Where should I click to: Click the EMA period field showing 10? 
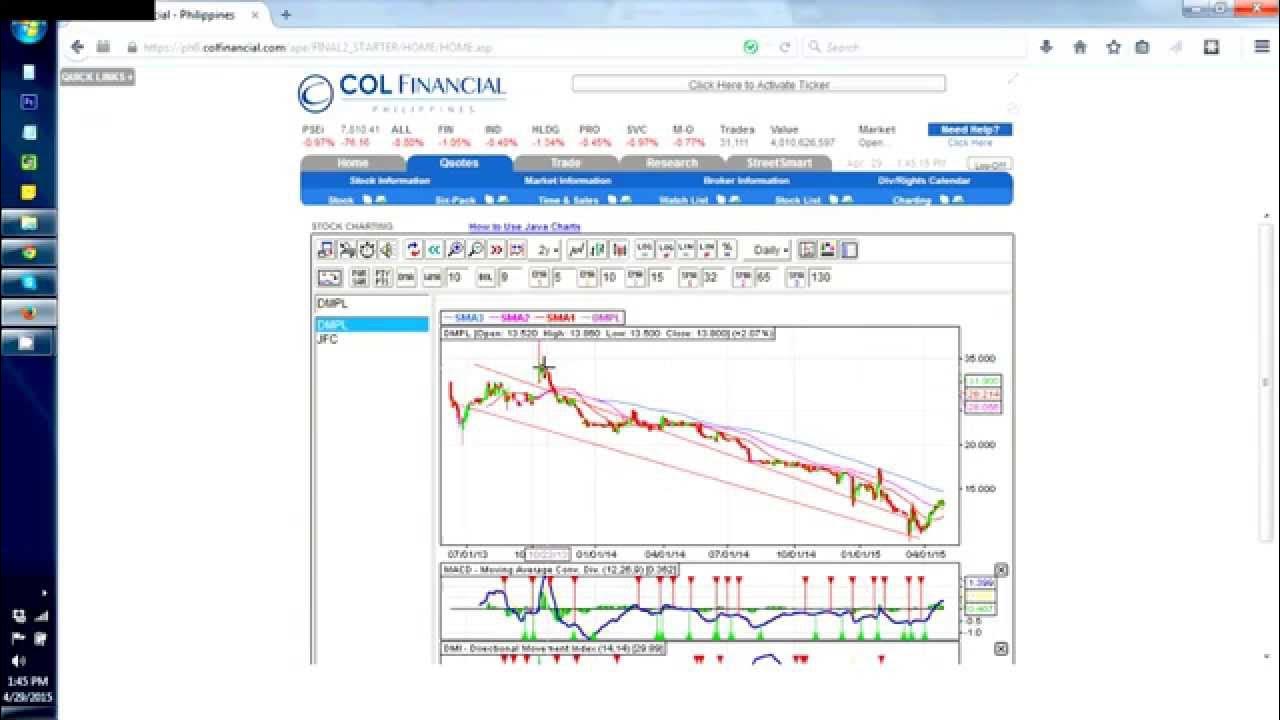tap(610, 277)
